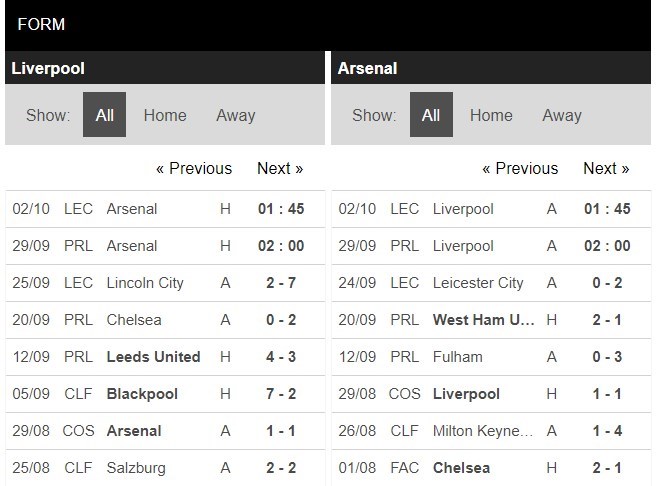Screen dimensions: 656x486
Task: Open the Fulham opponent link
Action: click(458, 357)
